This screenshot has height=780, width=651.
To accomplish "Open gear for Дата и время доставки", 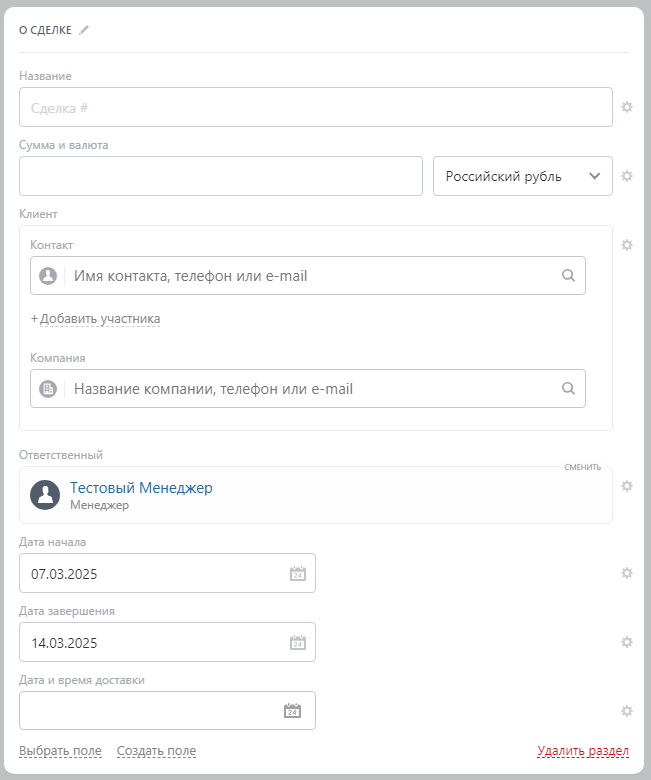I will (627, 711).
